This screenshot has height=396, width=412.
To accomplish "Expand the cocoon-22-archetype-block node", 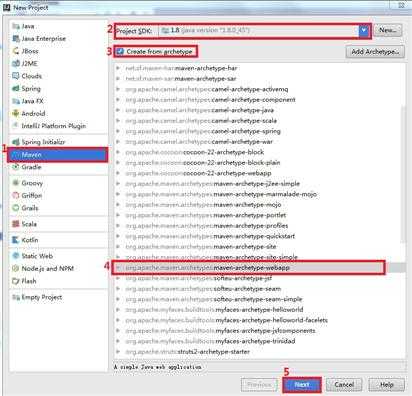I will click(x=118, y=152).
